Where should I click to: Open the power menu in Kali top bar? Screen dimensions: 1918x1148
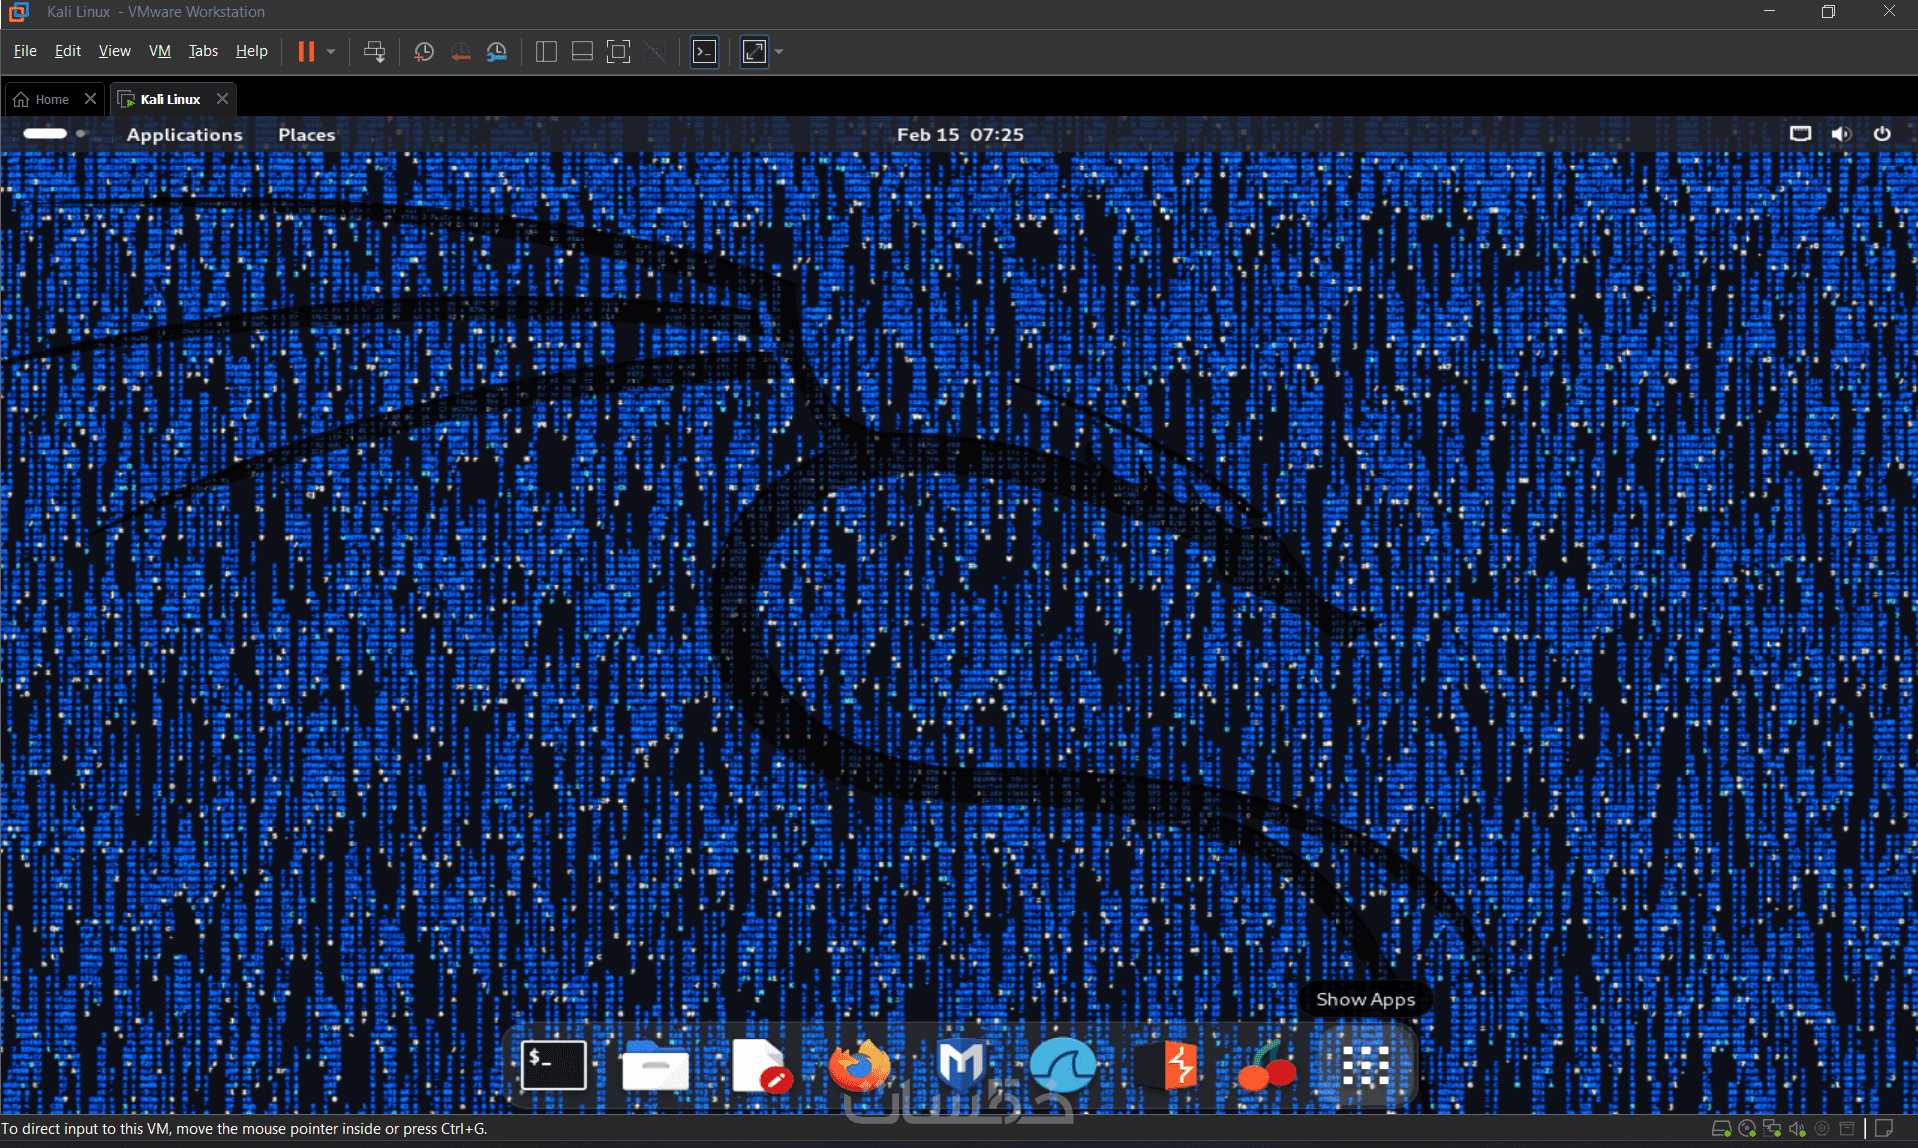tap(1882, 133)
